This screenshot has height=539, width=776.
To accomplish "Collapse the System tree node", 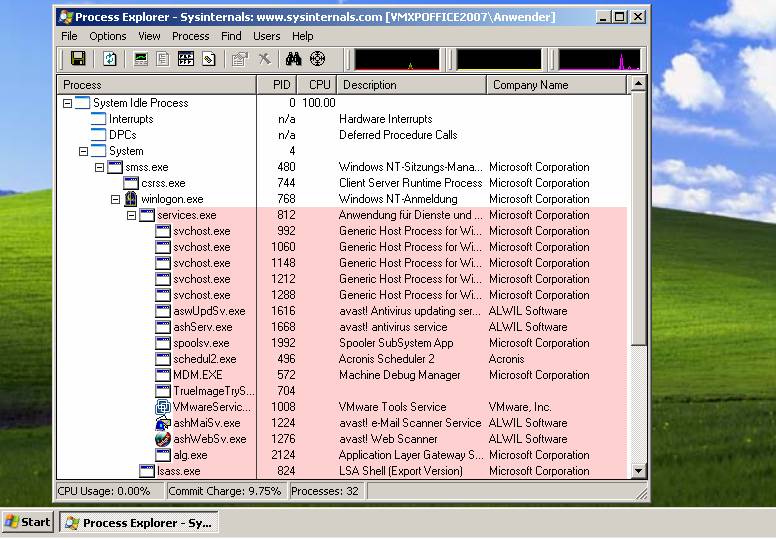I will [x=84, y=151].
